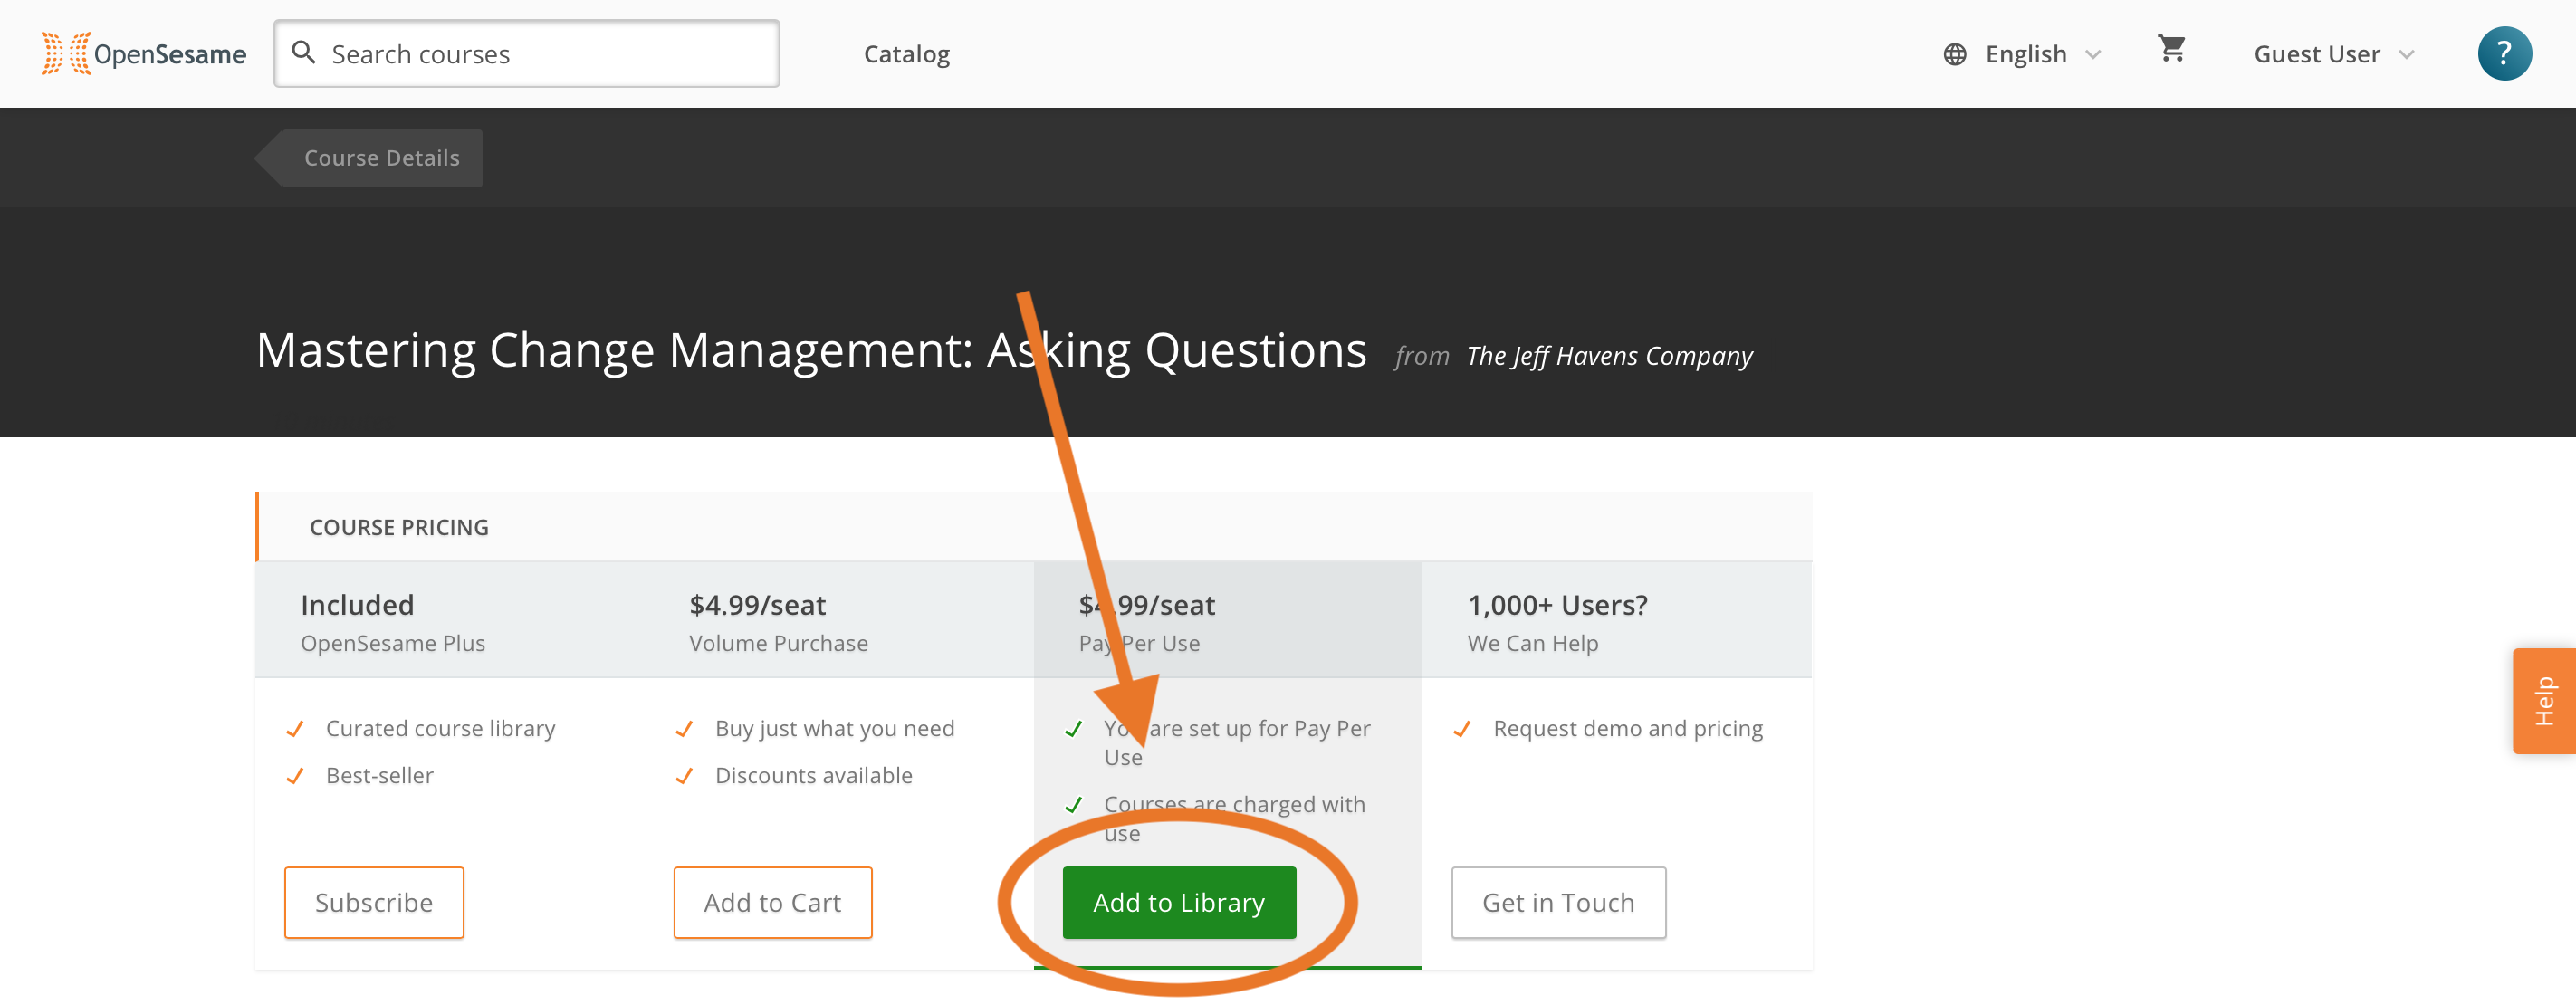The image size is (2576, 1005).
Task: Go back via Course Details breadcrumb
Action: click(369, 158)
